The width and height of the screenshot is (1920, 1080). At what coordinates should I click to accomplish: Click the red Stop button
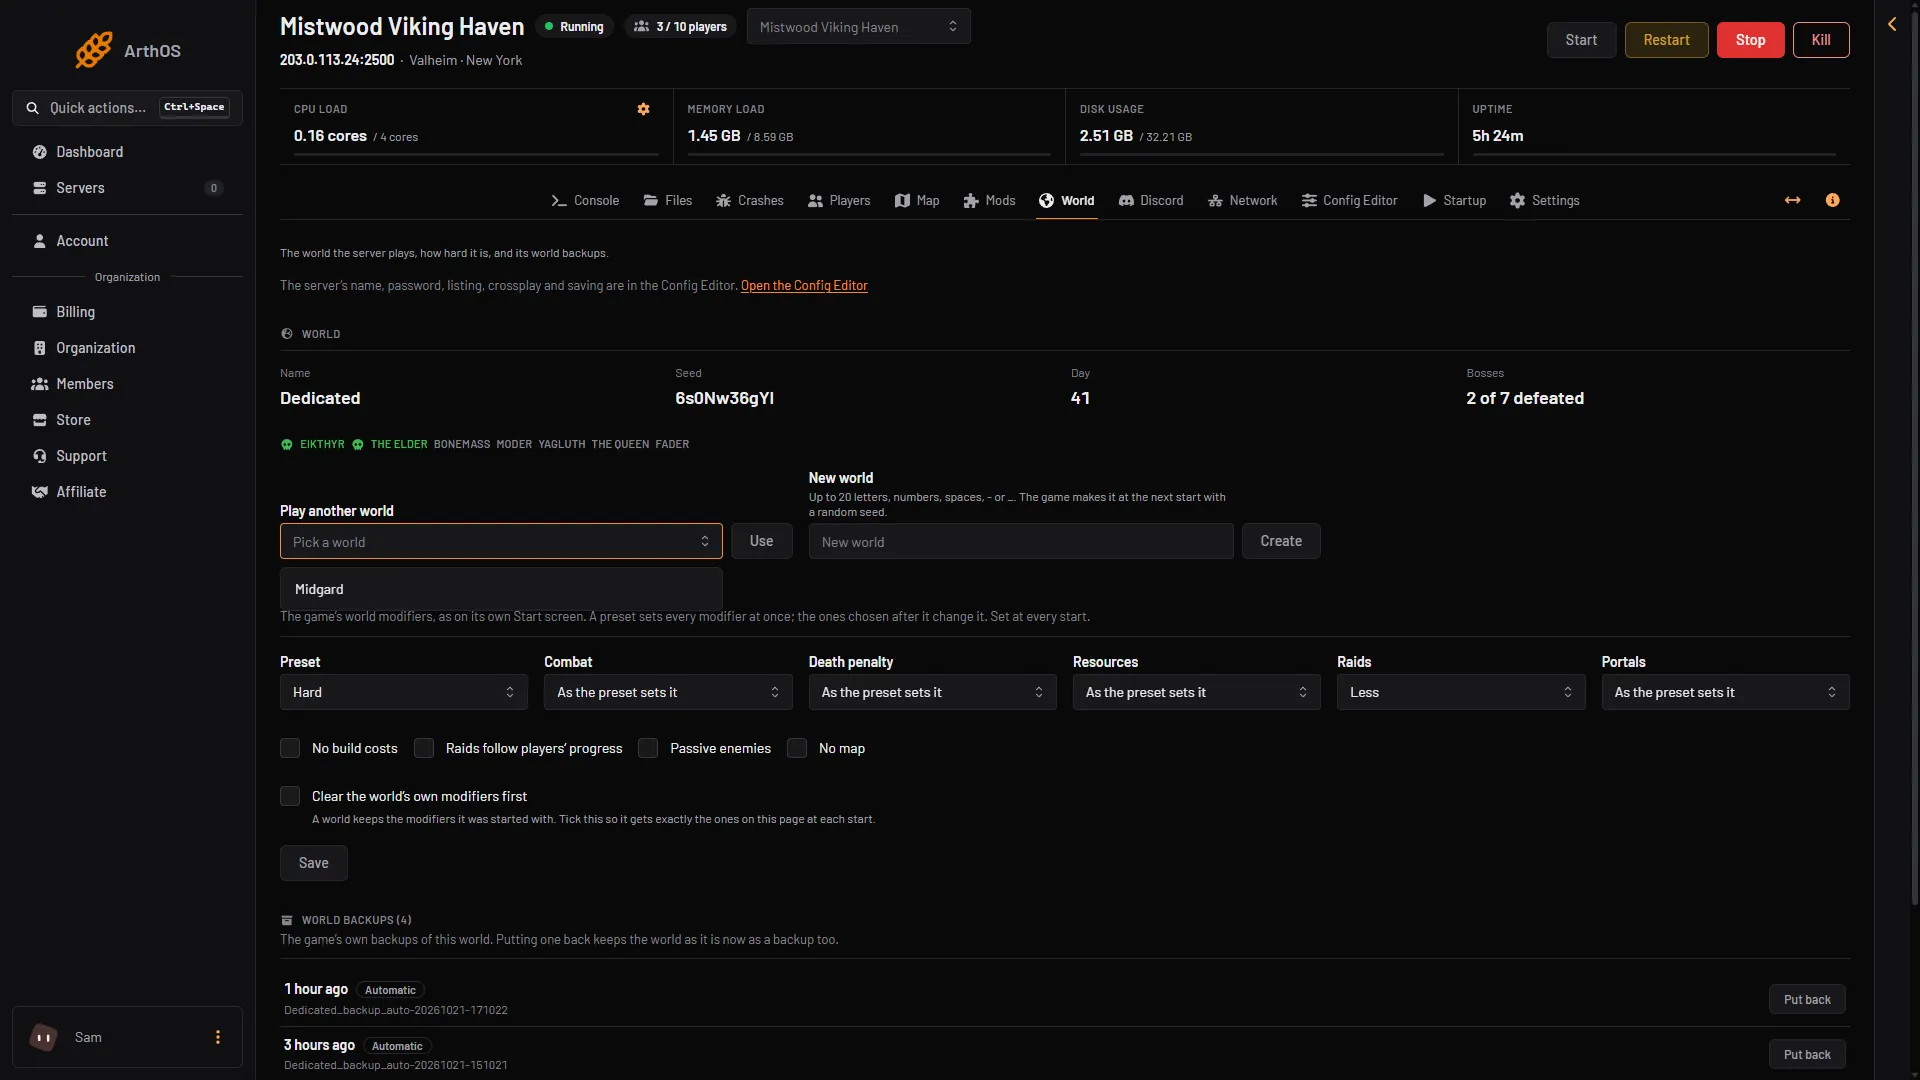pos(1750,40)
